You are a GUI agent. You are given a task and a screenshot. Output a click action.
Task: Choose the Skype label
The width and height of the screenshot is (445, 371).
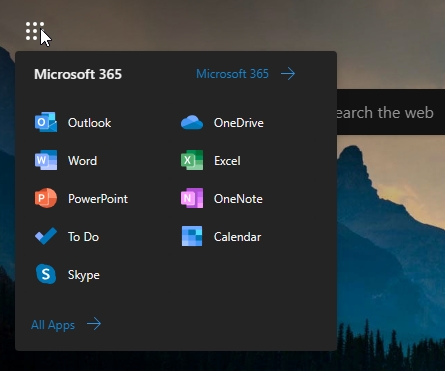point(84,275)
